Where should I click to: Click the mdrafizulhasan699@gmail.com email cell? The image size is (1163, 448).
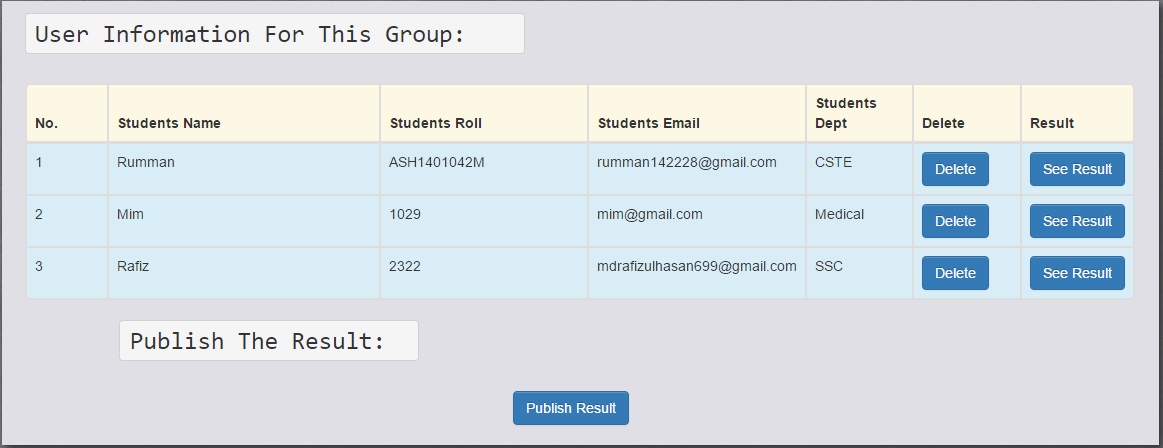coord(697,266)
